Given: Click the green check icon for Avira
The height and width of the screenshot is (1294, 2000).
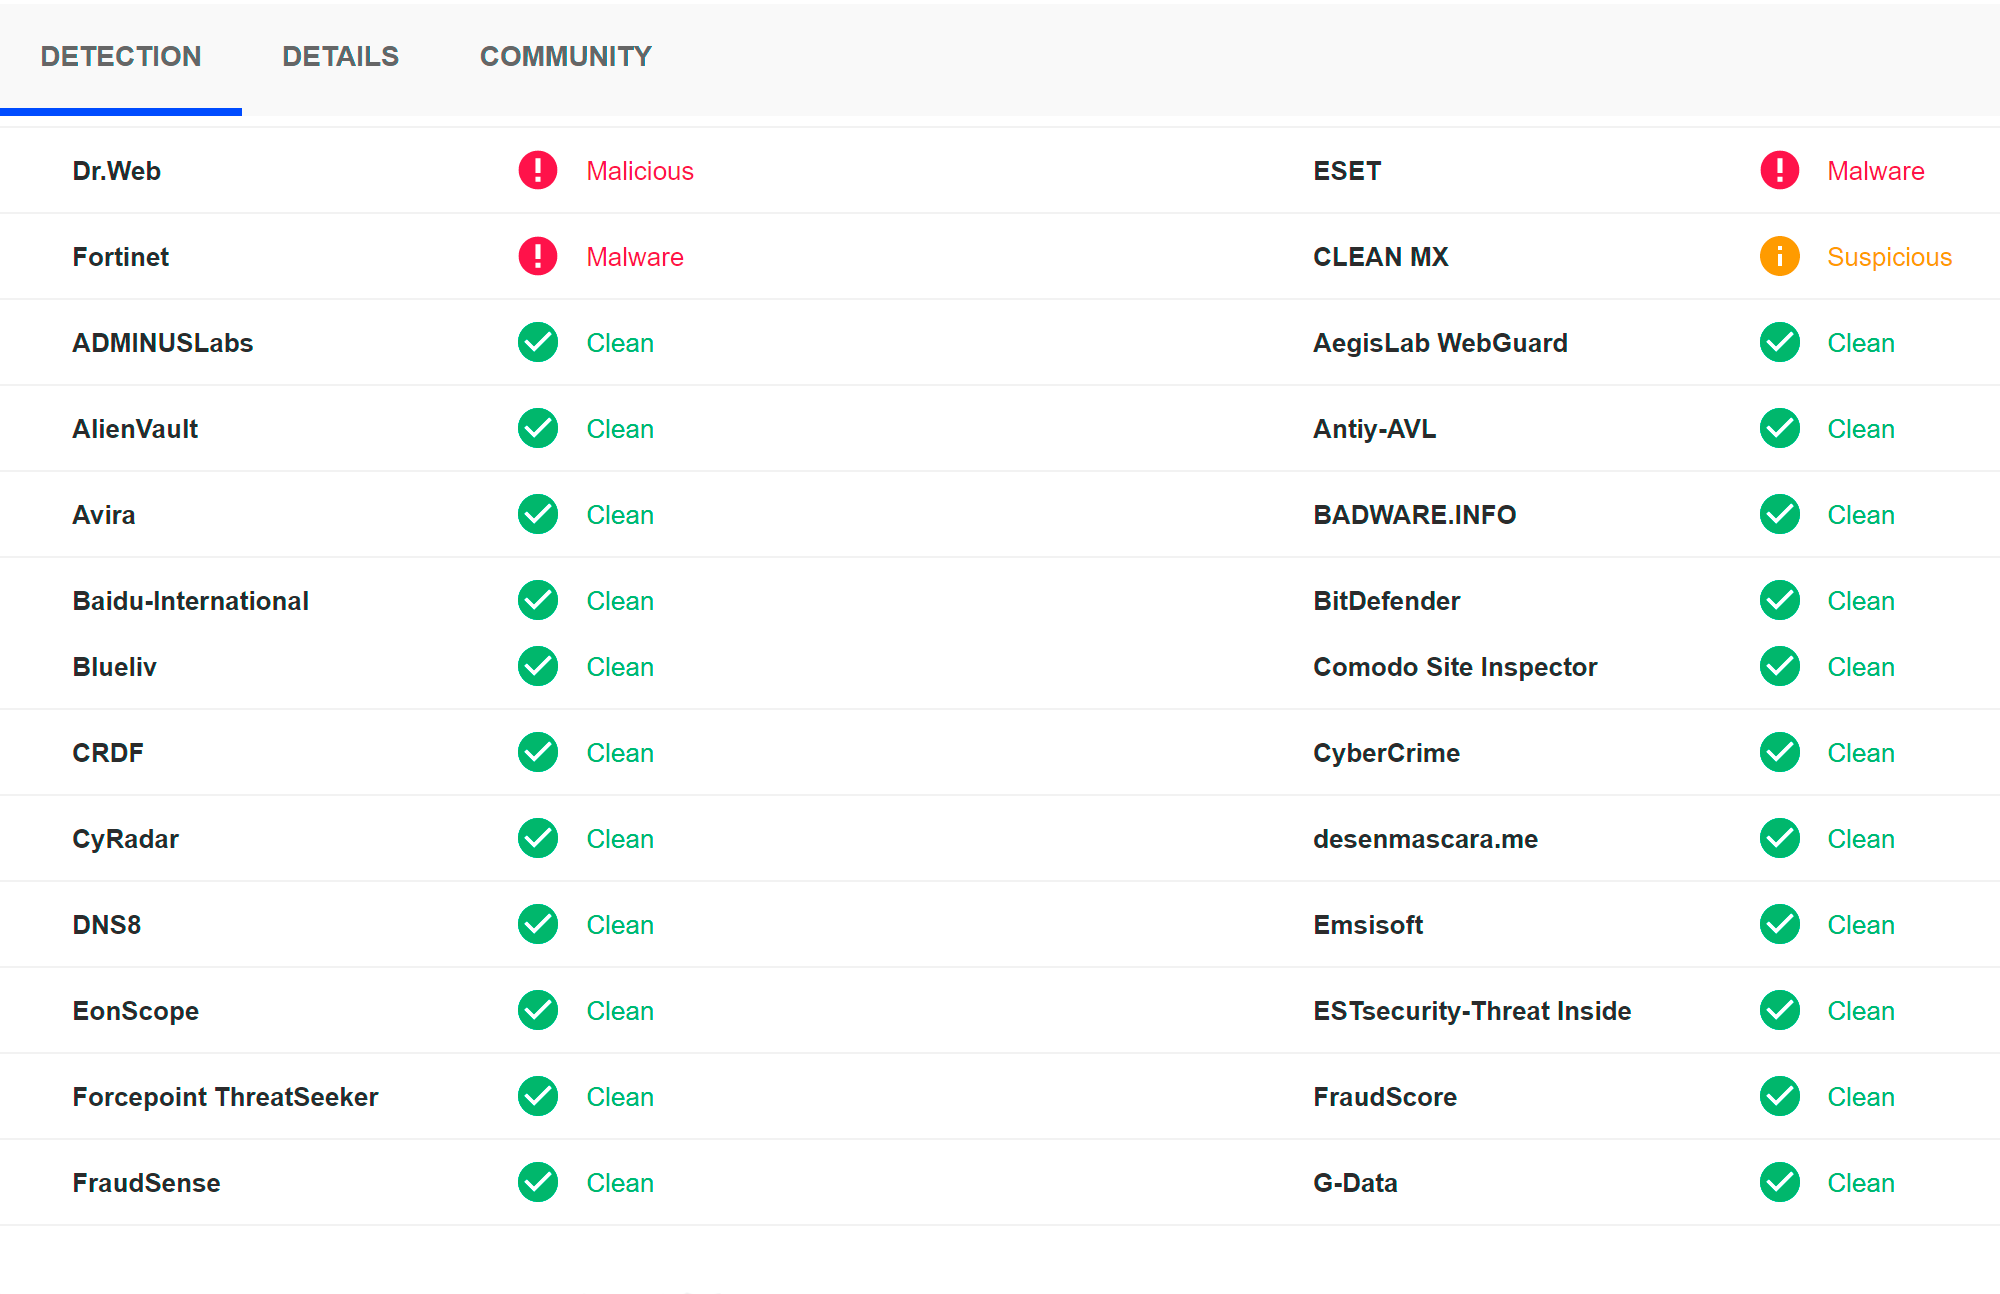Looking at the screenshot, I should pyautogui.click(x=538, y=515).
